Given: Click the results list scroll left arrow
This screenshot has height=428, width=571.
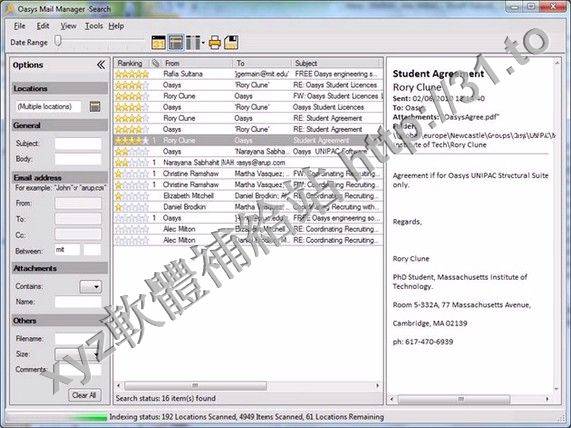Looking at the screenshot, I should (x=119, y=385).
